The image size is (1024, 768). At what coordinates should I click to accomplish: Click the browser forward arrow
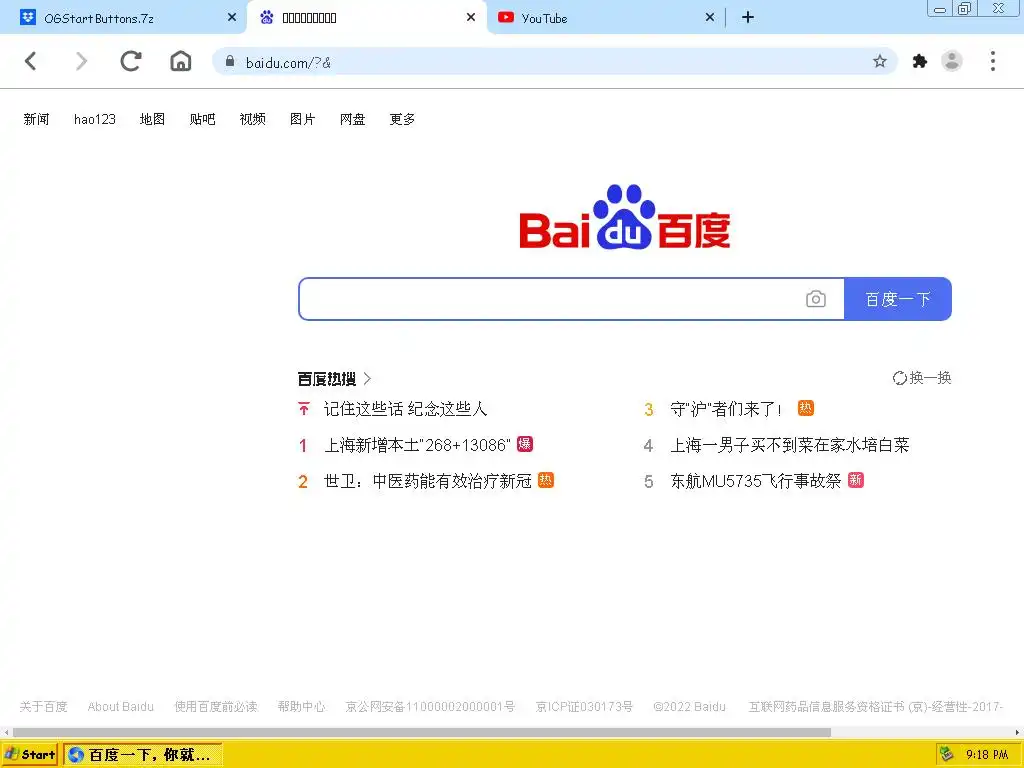(81, 61)
